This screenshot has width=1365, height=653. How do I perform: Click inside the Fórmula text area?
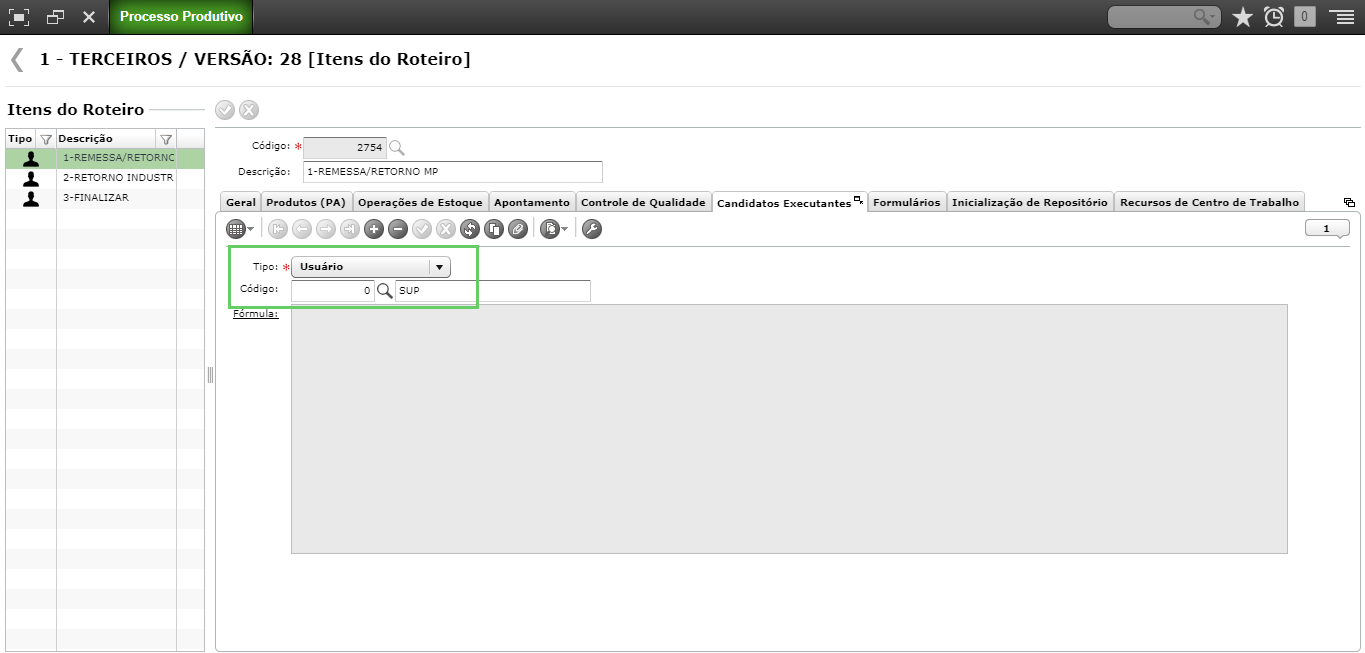[789, 429]
